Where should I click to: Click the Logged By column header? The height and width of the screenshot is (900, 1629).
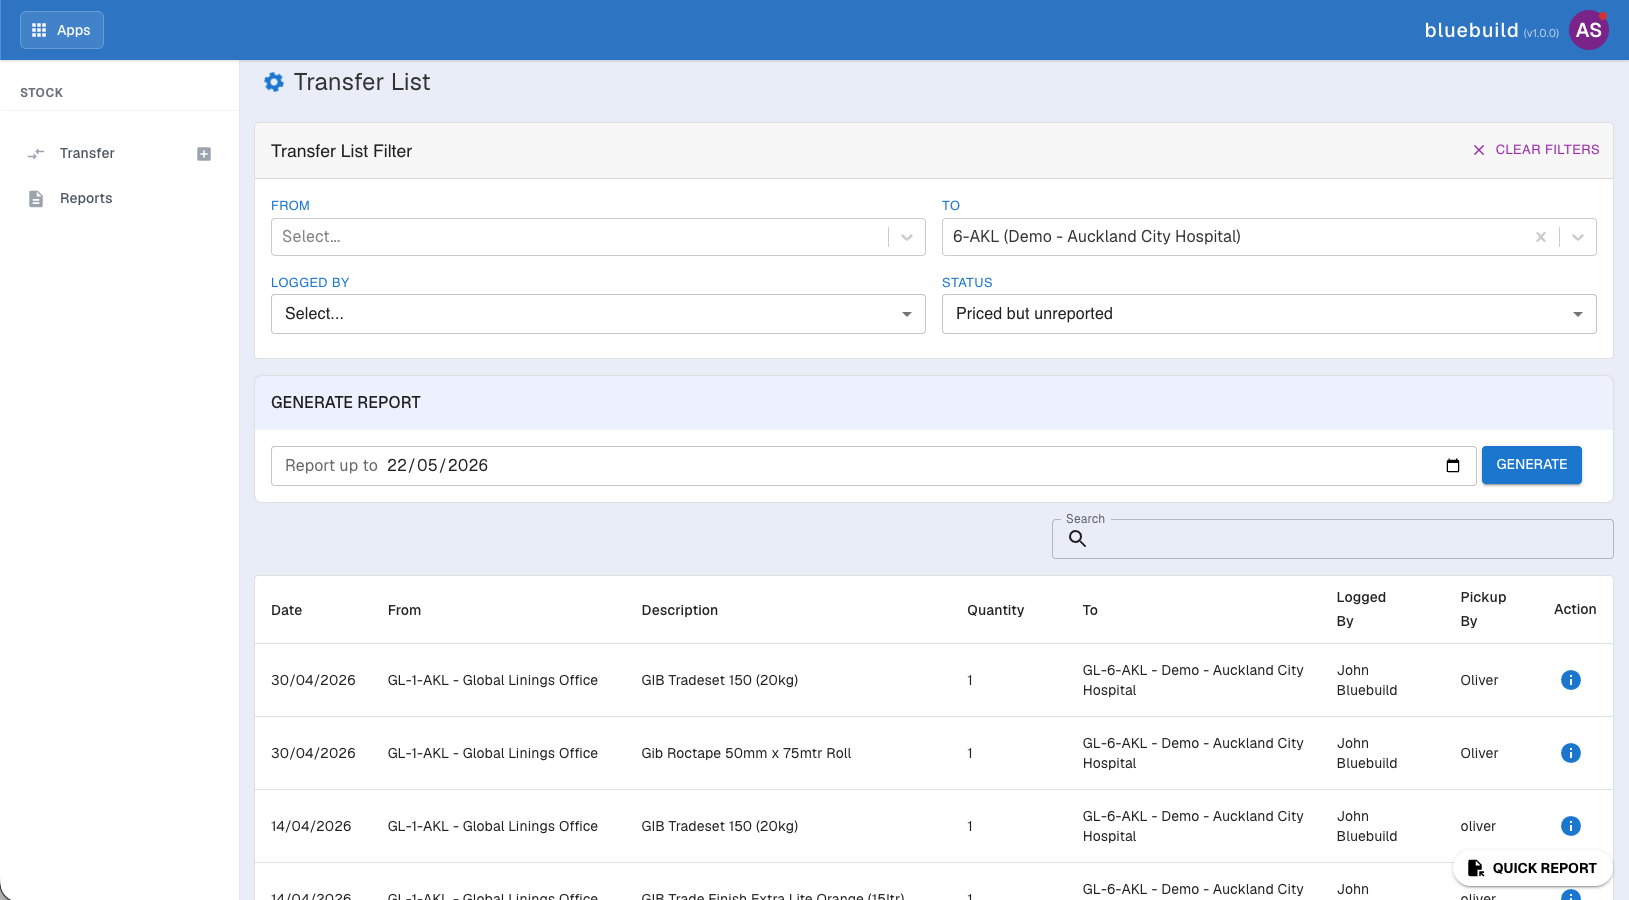click(x=1361, y=609)
